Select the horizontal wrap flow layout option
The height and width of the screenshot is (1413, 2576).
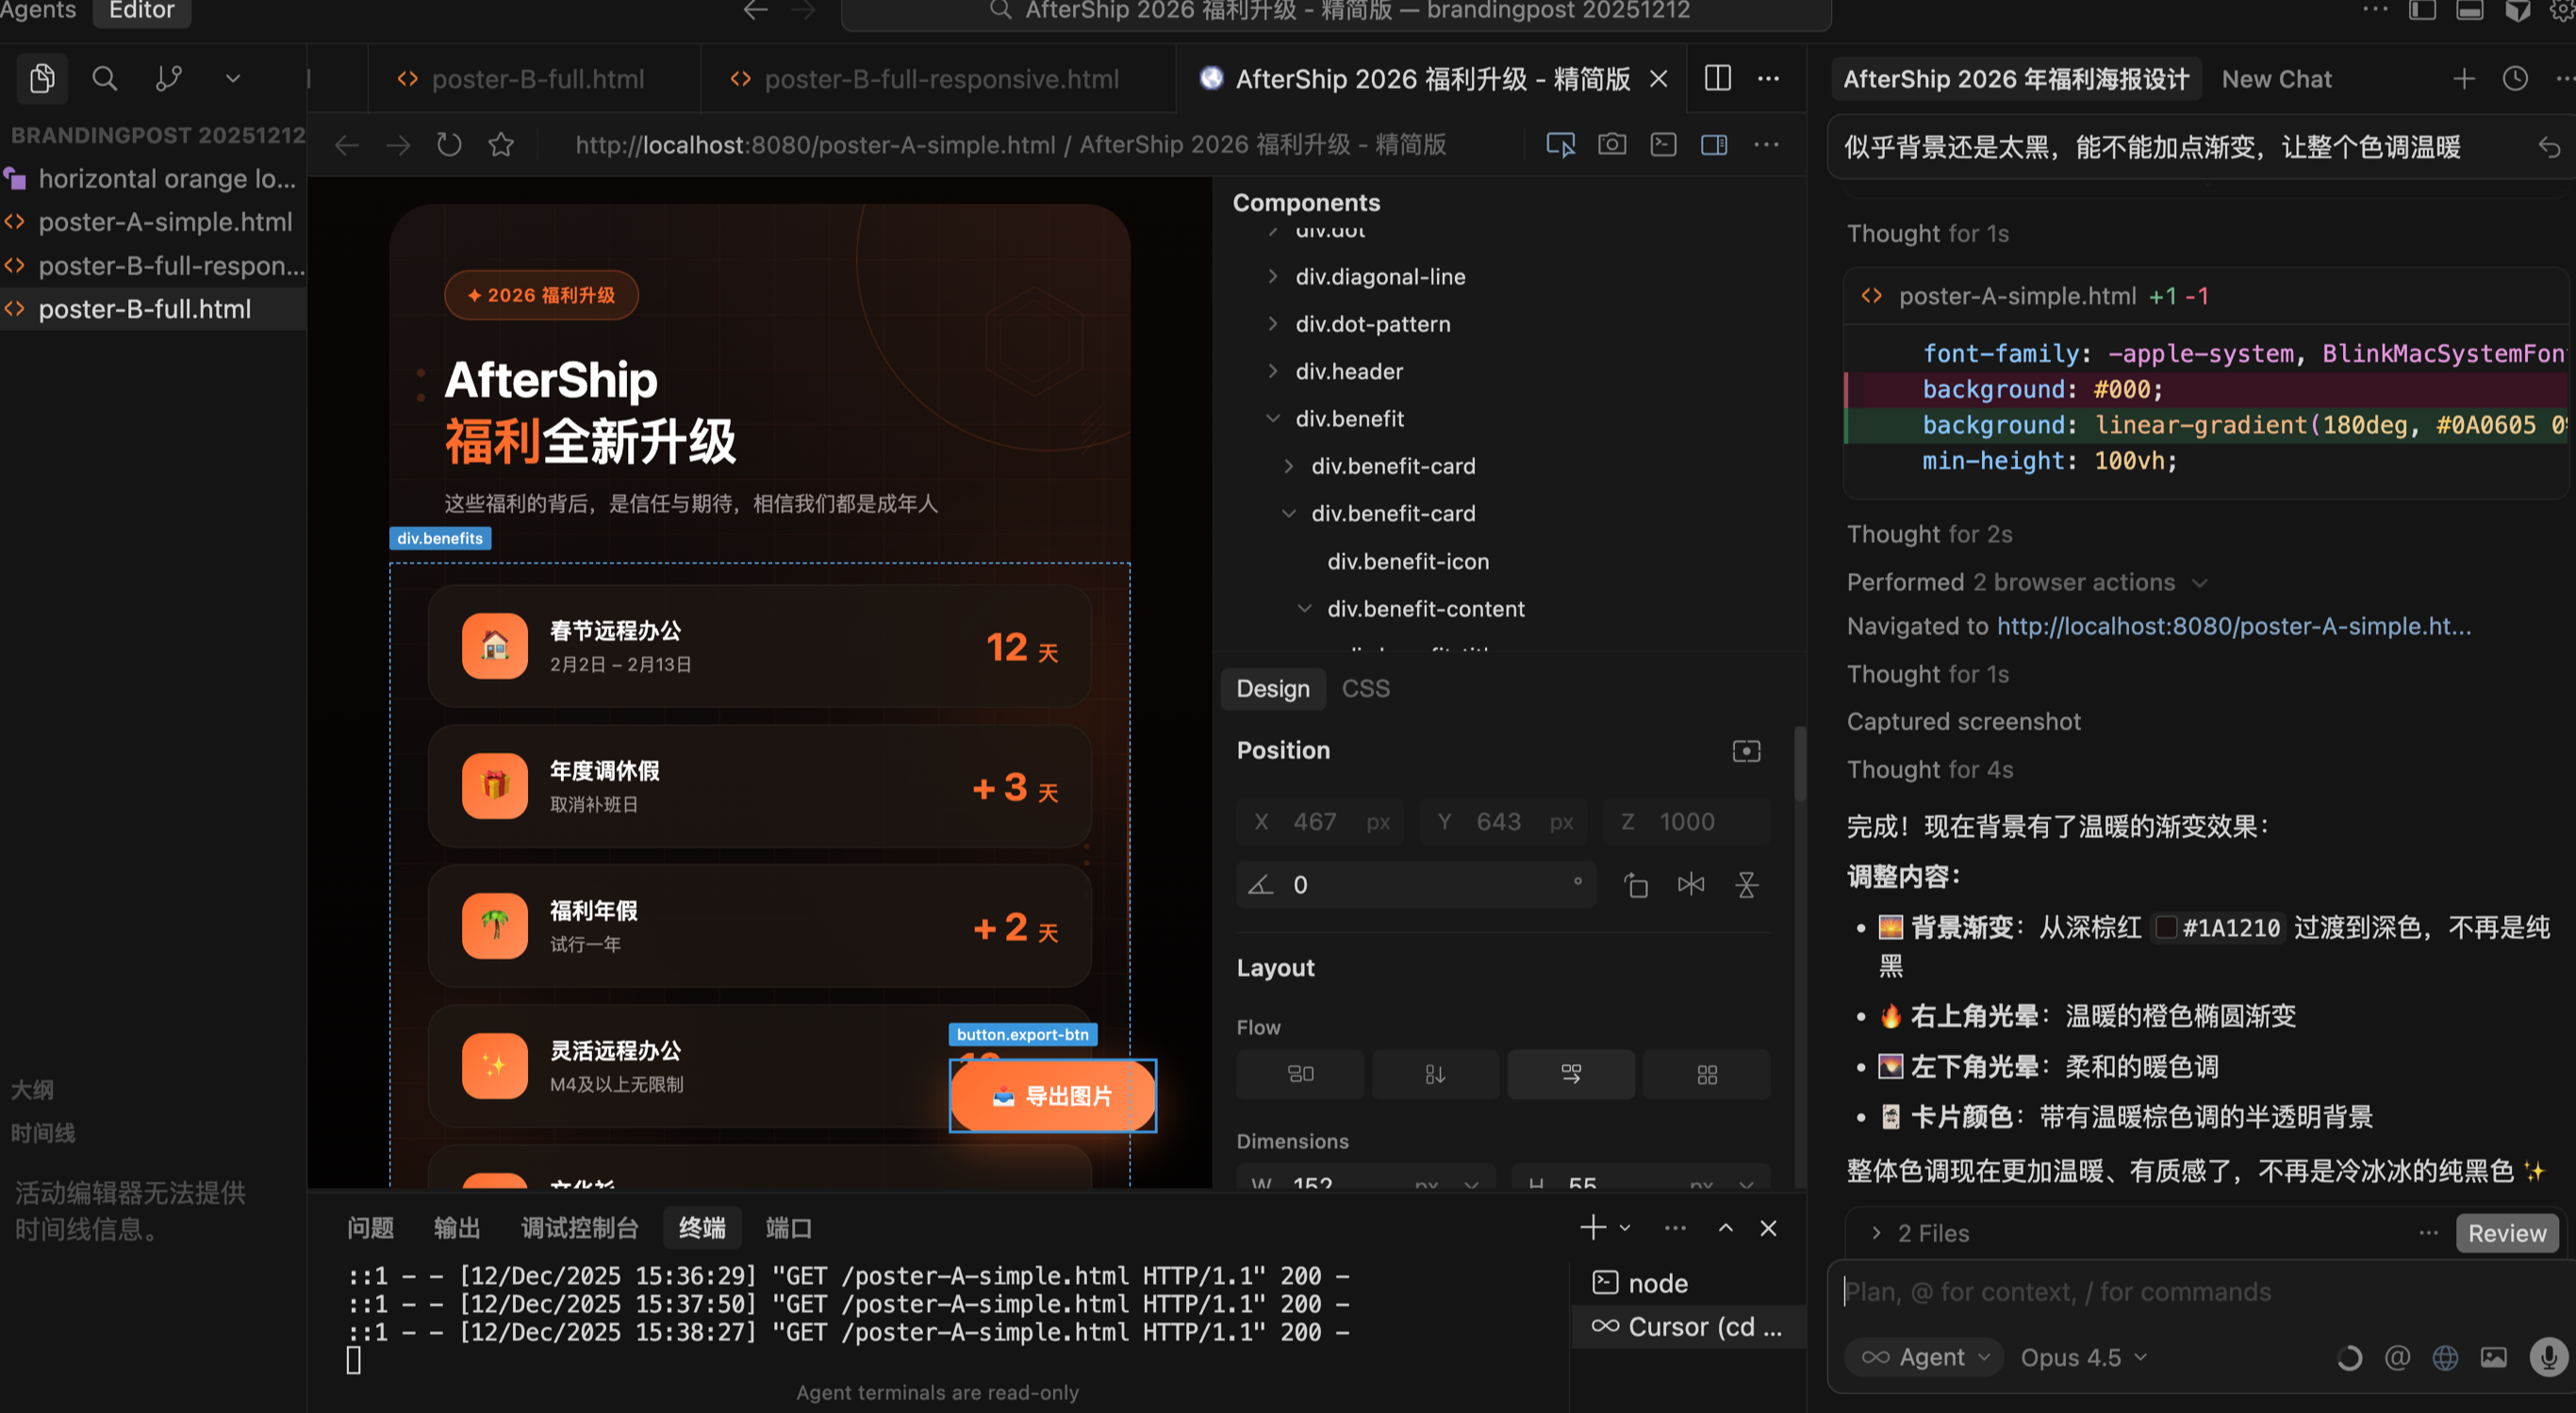coord(1570,1074)
